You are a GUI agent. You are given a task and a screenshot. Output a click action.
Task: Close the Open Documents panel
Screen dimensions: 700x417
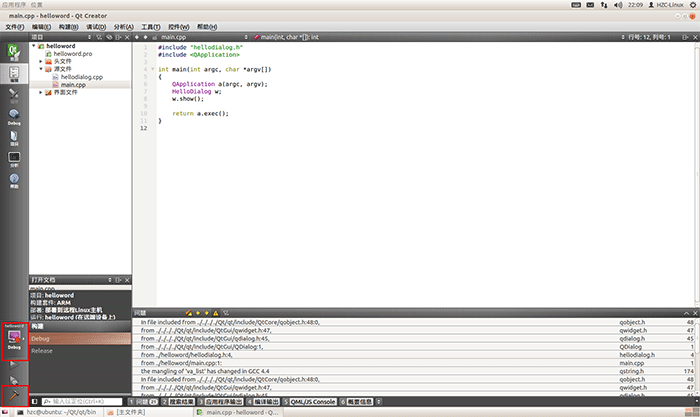(x=127, y=280)
